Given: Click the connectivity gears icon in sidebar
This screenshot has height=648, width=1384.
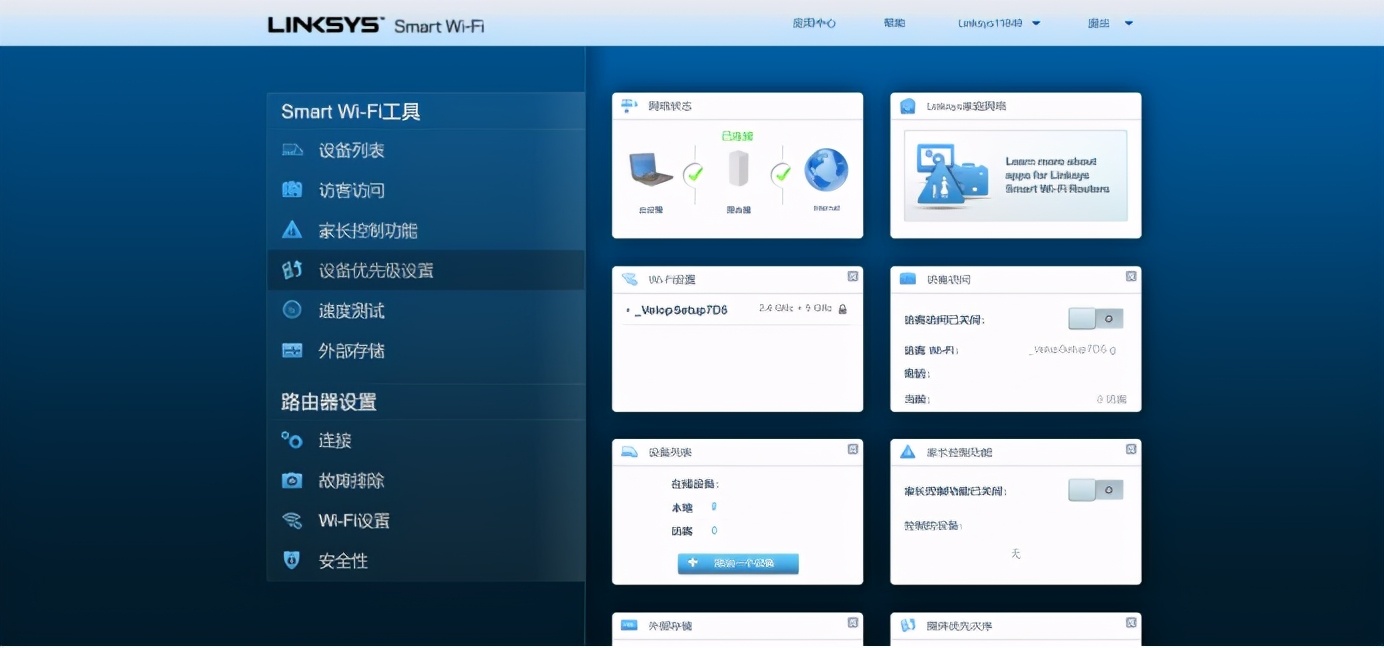Looking at the screenshot, I should 292,440.
